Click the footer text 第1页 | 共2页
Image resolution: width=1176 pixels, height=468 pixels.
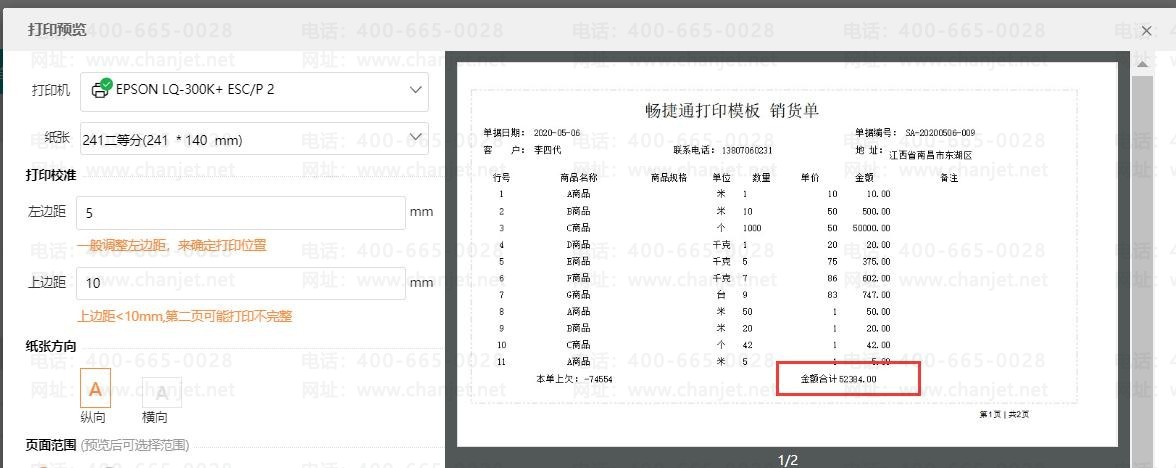point(1004,415)
